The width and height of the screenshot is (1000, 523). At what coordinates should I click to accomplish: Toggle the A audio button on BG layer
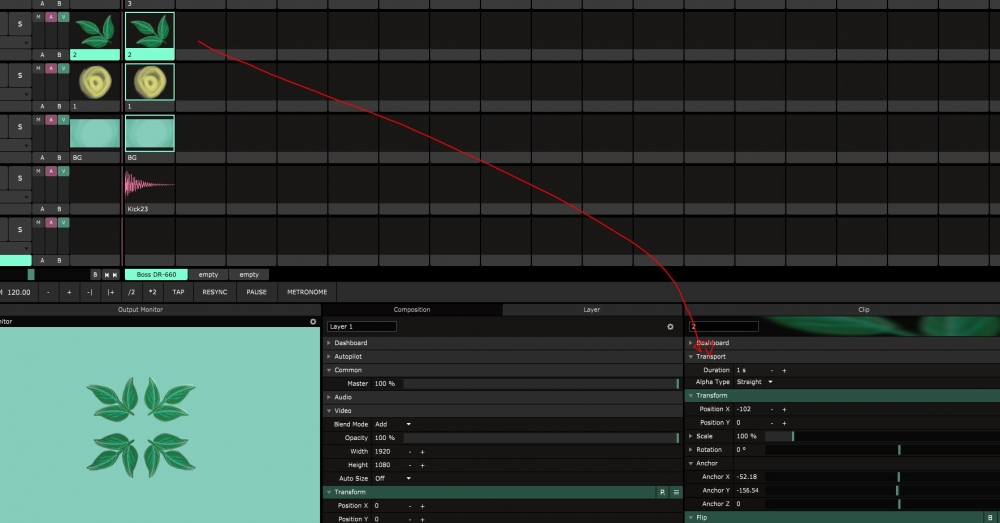click(x=51, y=119)
